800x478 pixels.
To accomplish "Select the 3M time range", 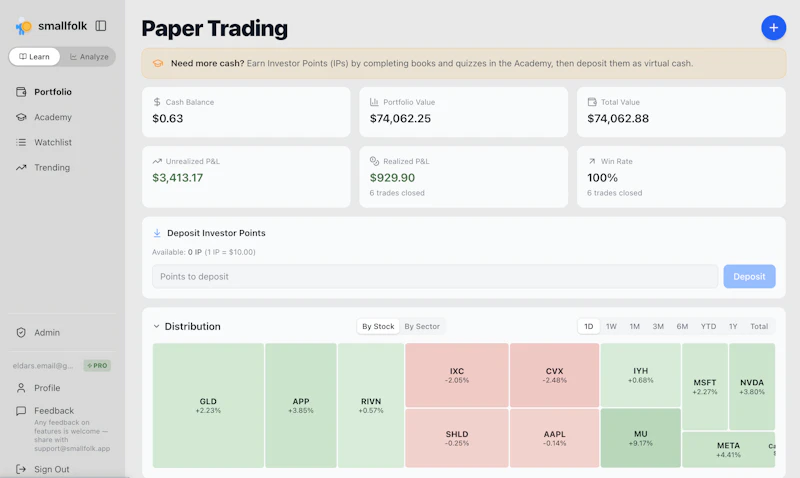I will 658,326.
